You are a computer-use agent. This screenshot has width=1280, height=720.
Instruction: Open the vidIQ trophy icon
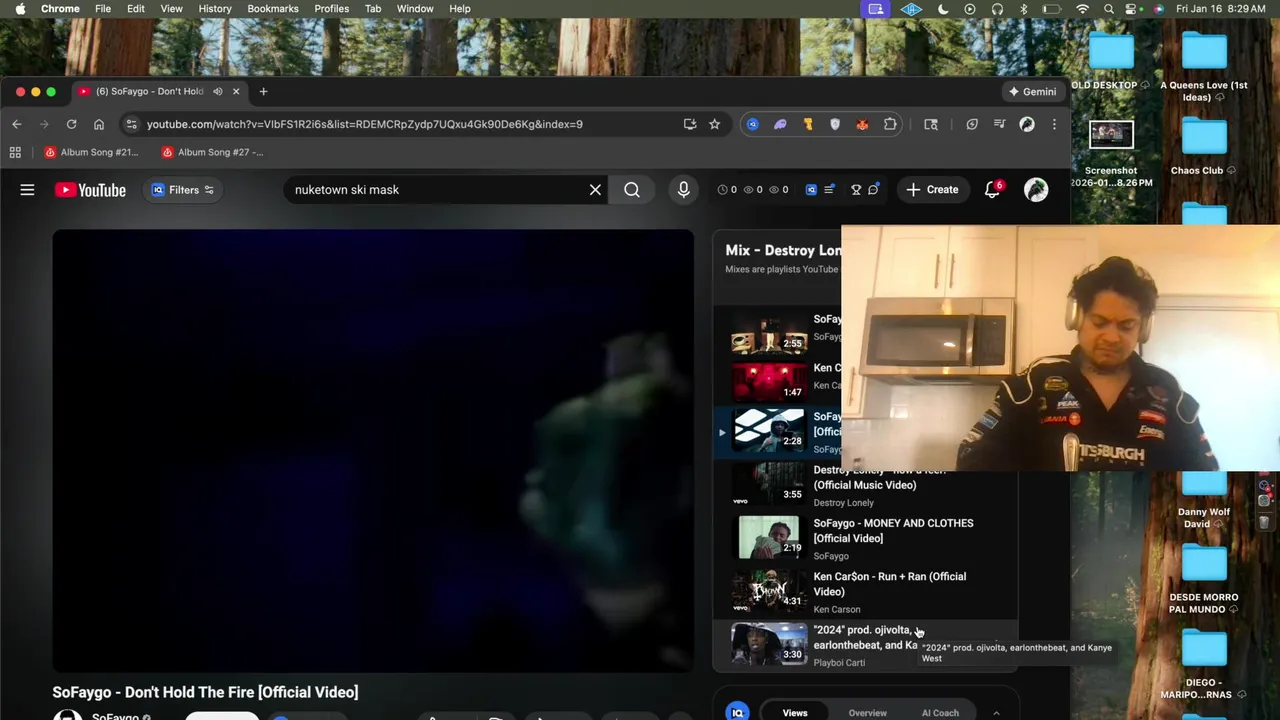856,190
